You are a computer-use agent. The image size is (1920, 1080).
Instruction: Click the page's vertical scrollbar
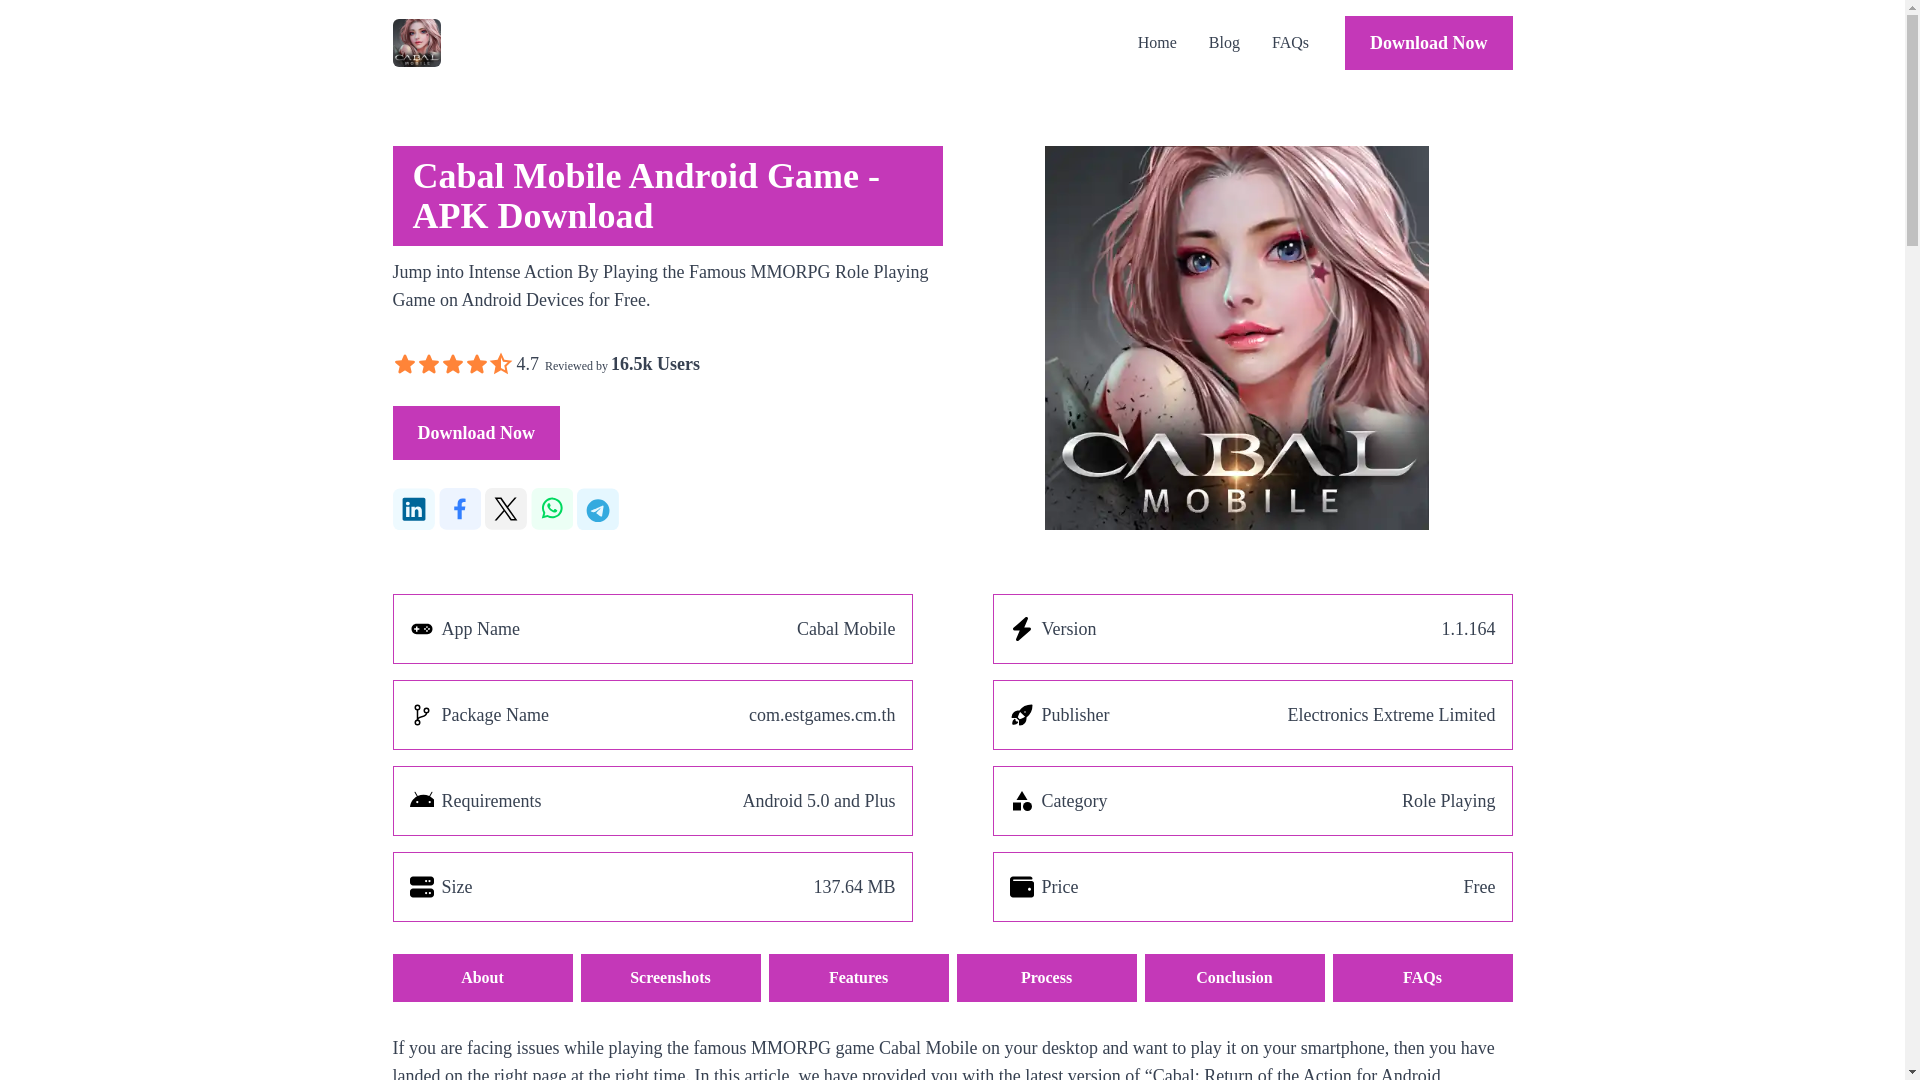(x=1912, y=540)
